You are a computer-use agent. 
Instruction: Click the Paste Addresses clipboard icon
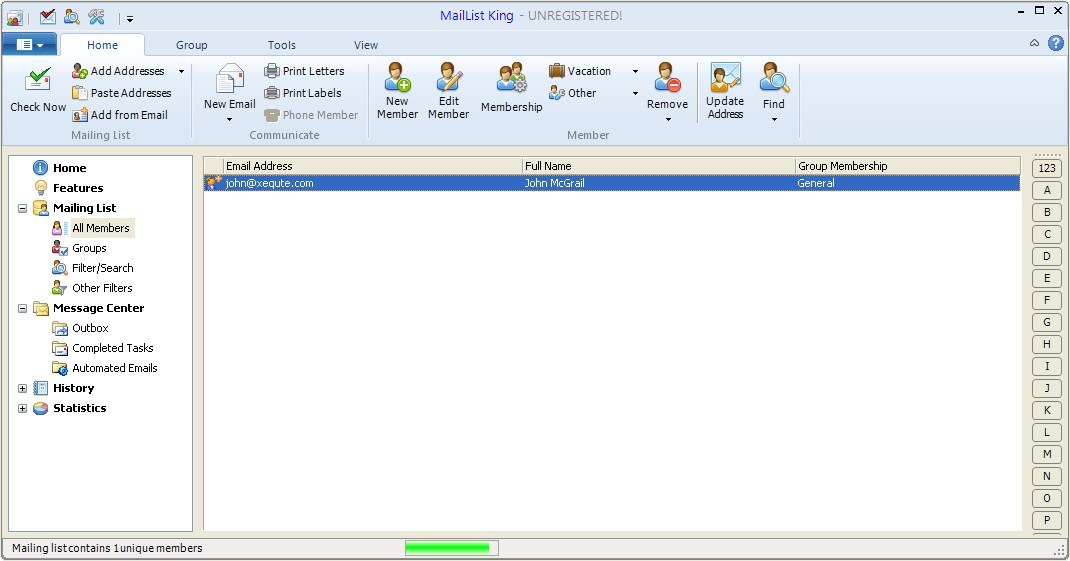[80, 93]
